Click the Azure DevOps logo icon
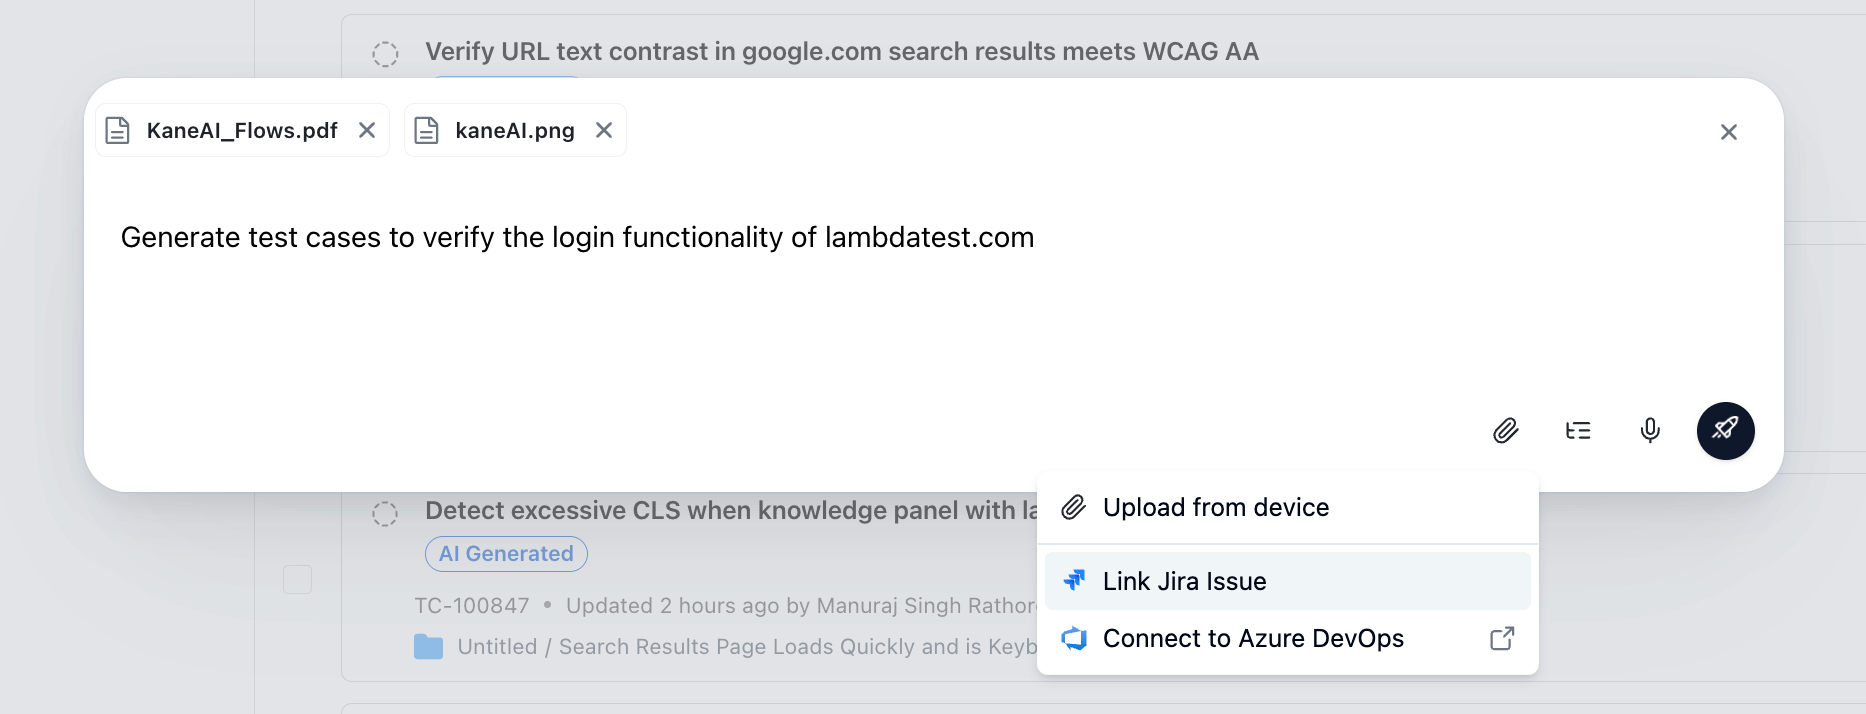 coord(1075,638)
